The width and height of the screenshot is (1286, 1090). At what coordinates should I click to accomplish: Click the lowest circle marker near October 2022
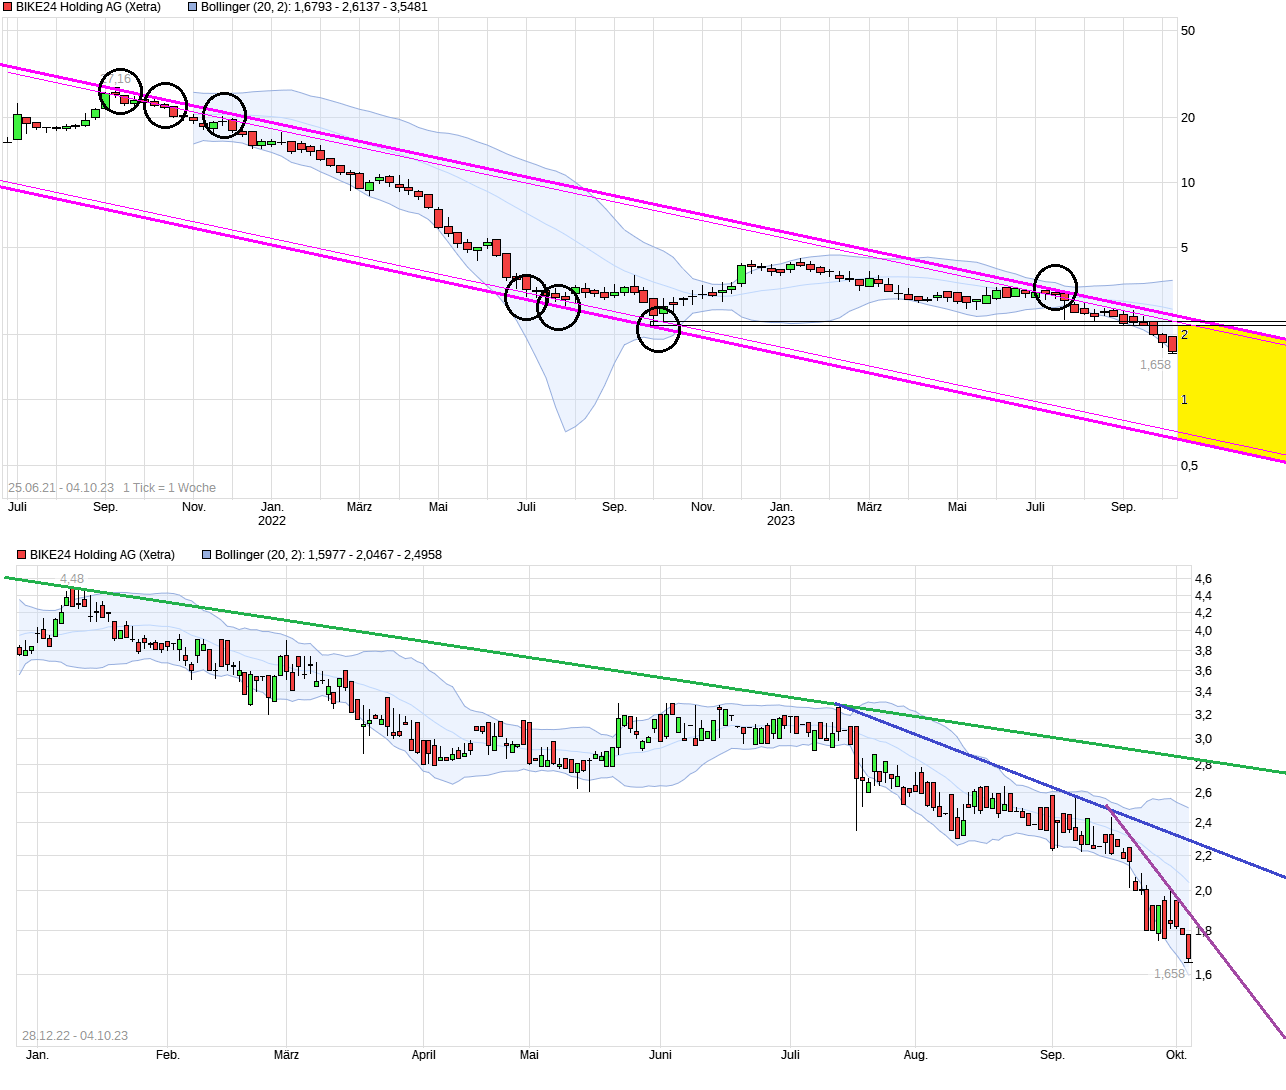point(658,329)
